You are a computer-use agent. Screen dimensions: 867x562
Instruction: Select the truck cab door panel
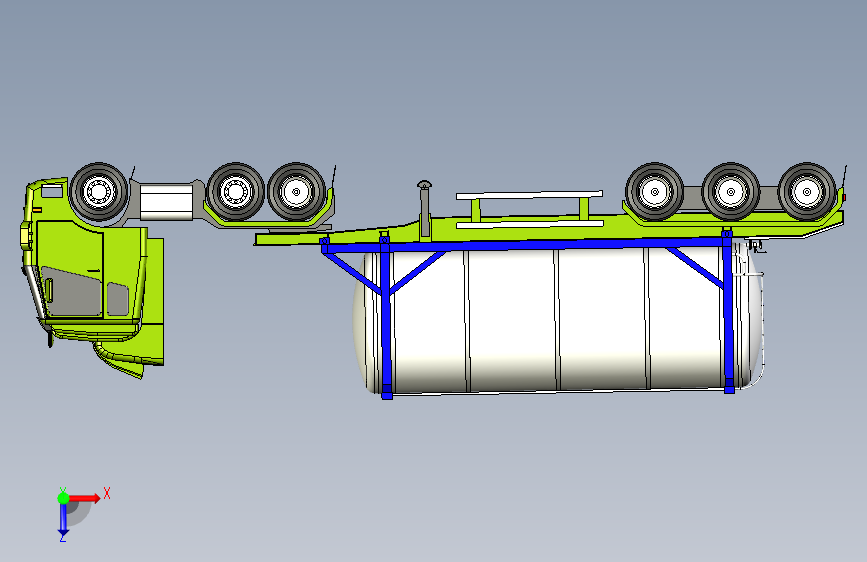click(70, 269)
